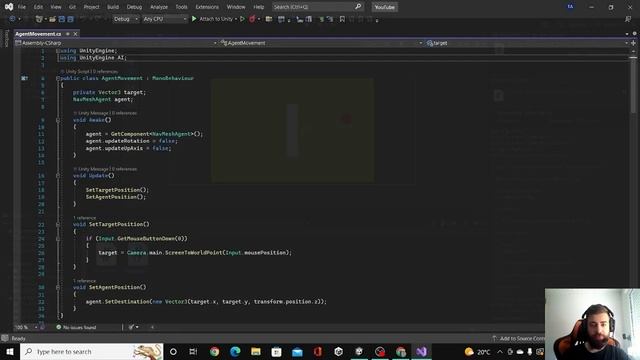Click the toolbar bookmark icon
Screen dimensions: 640x360
[x=342, y=19]
